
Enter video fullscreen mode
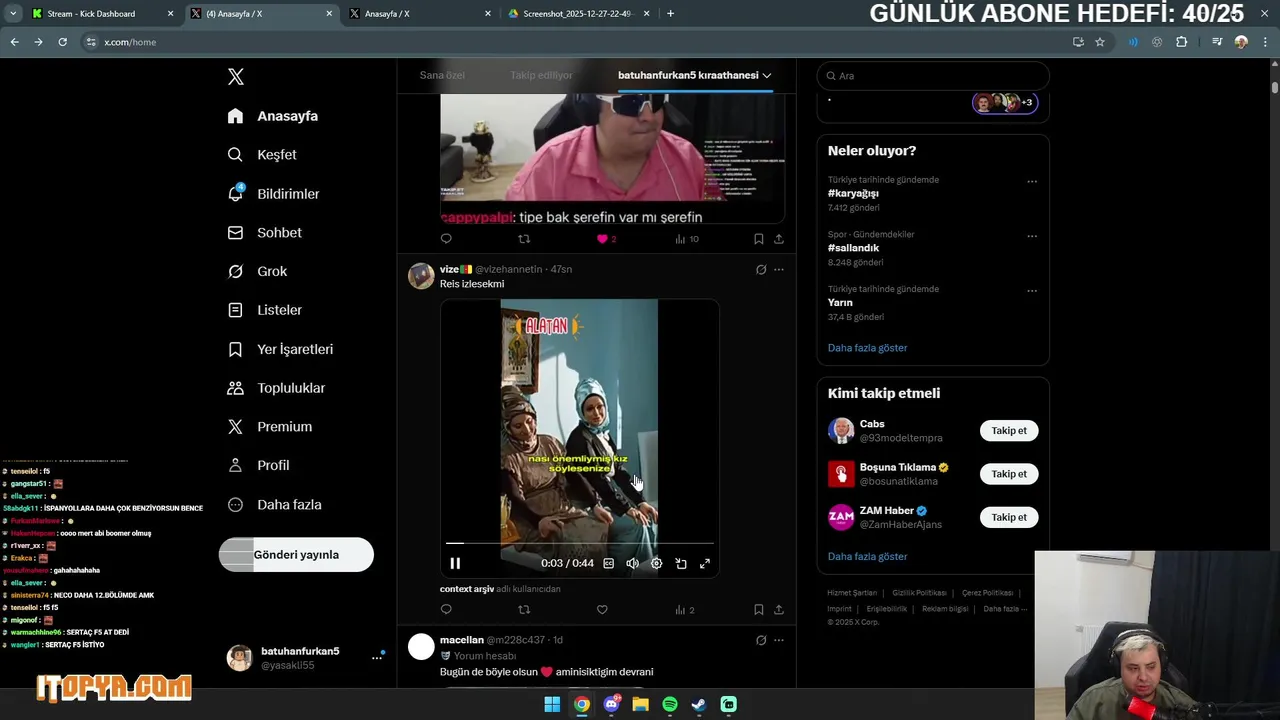[705, 564]
